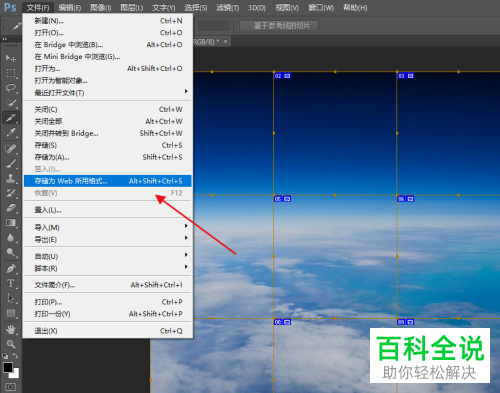Open the 图层(L) menu
This screenshot has width=500, height=393.
(x=132, y=7)
